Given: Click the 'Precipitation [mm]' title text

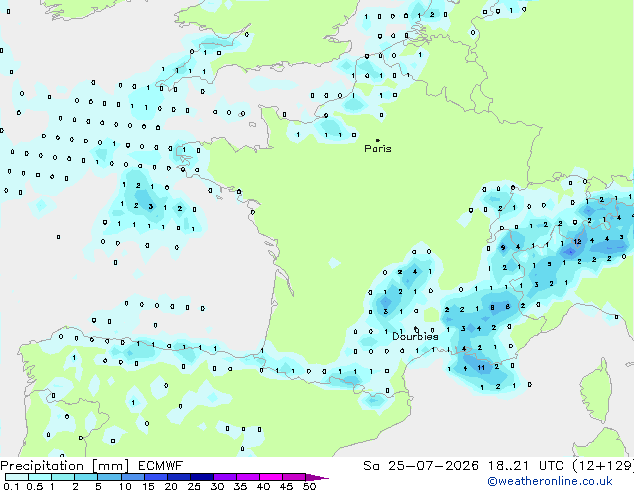Looking at the screenshot, I should click(65, 466).
